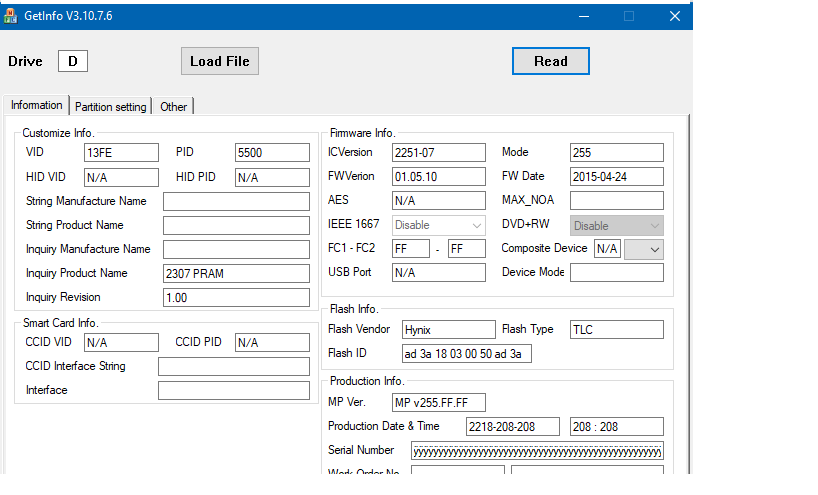Select the CCID VID field

pos(121,342)
